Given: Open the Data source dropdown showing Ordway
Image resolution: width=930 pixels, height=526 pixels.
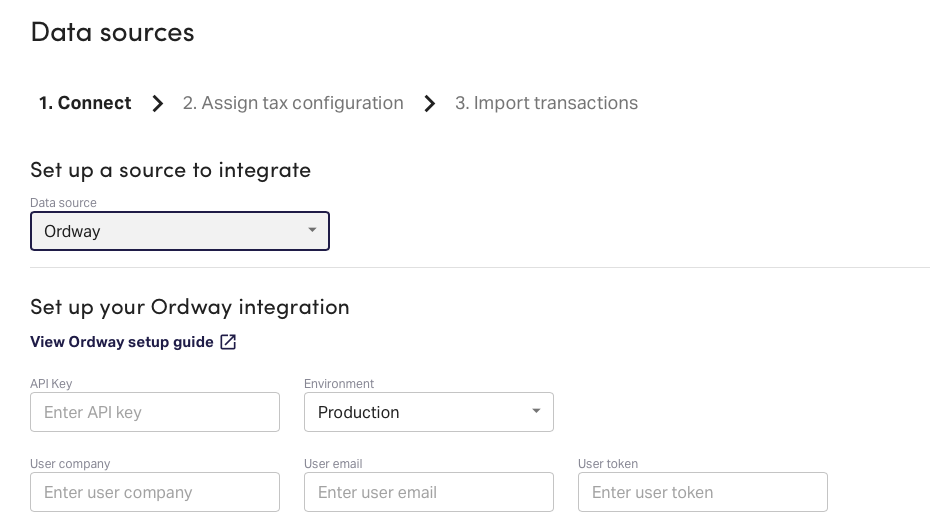Looking at the screenshot, I should pyautogui.click(x=180, y=231).
